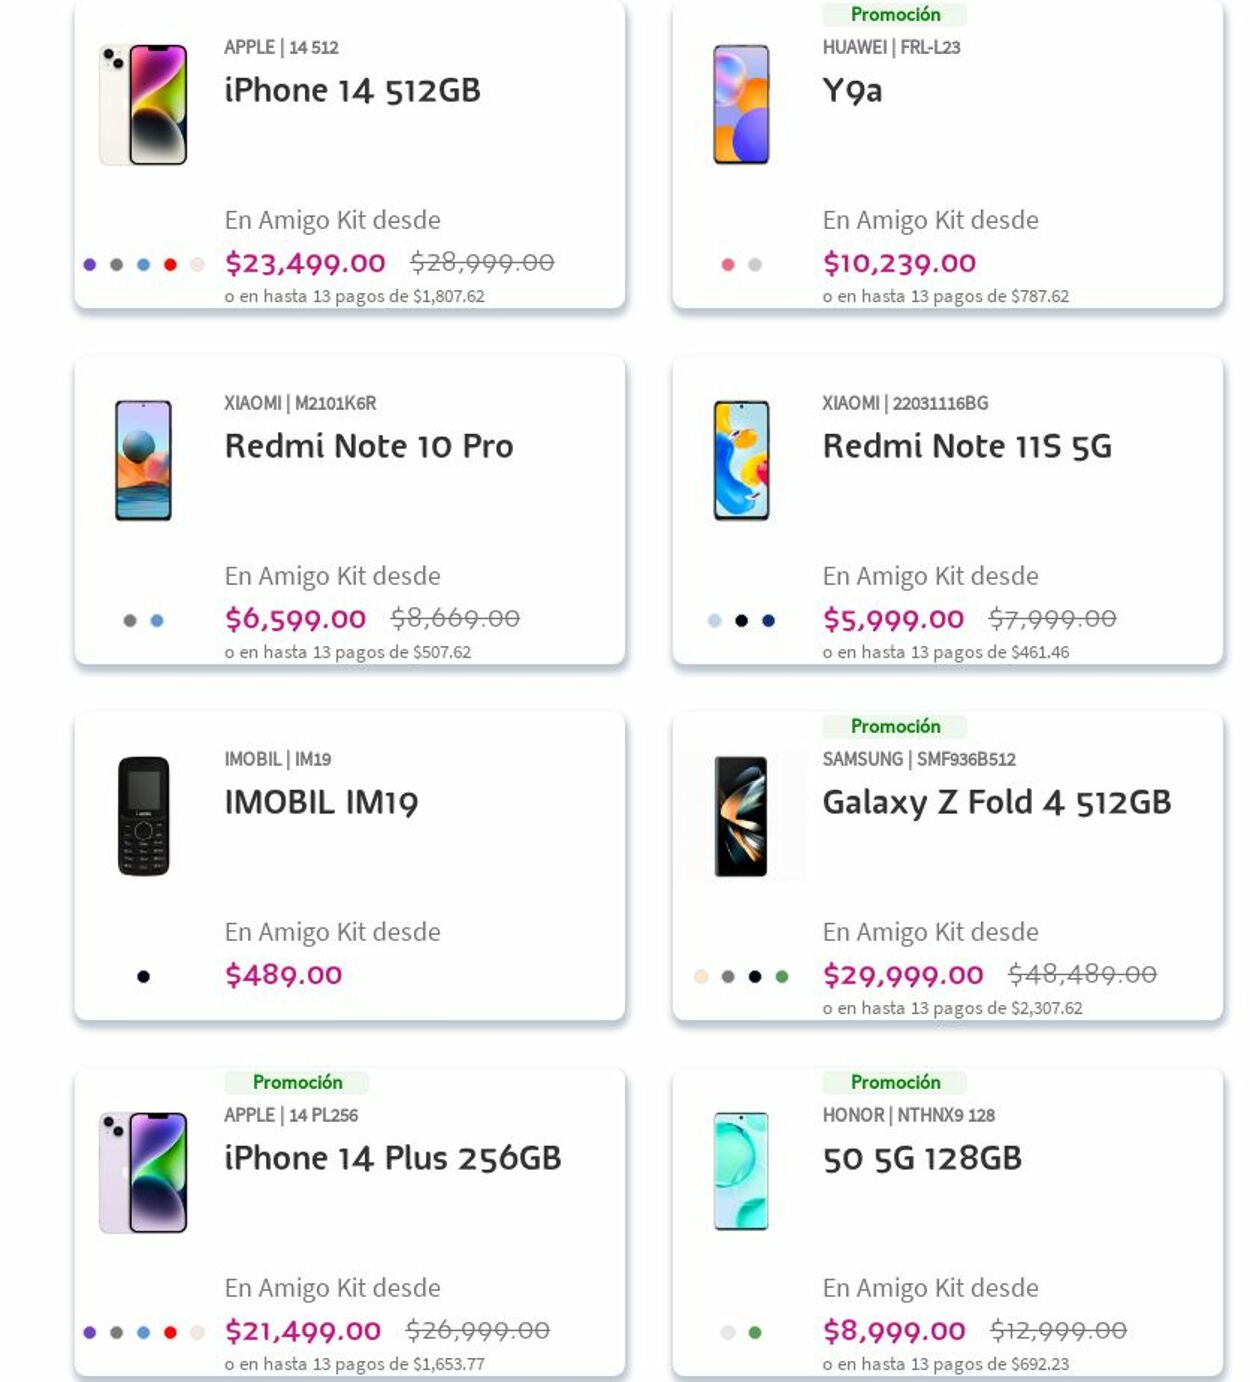Image resolution: width=1250 pixels, height=1382 pixels.
Task: Choose black color for Redmi Note 11S 5G
Action: pos(741,621)
